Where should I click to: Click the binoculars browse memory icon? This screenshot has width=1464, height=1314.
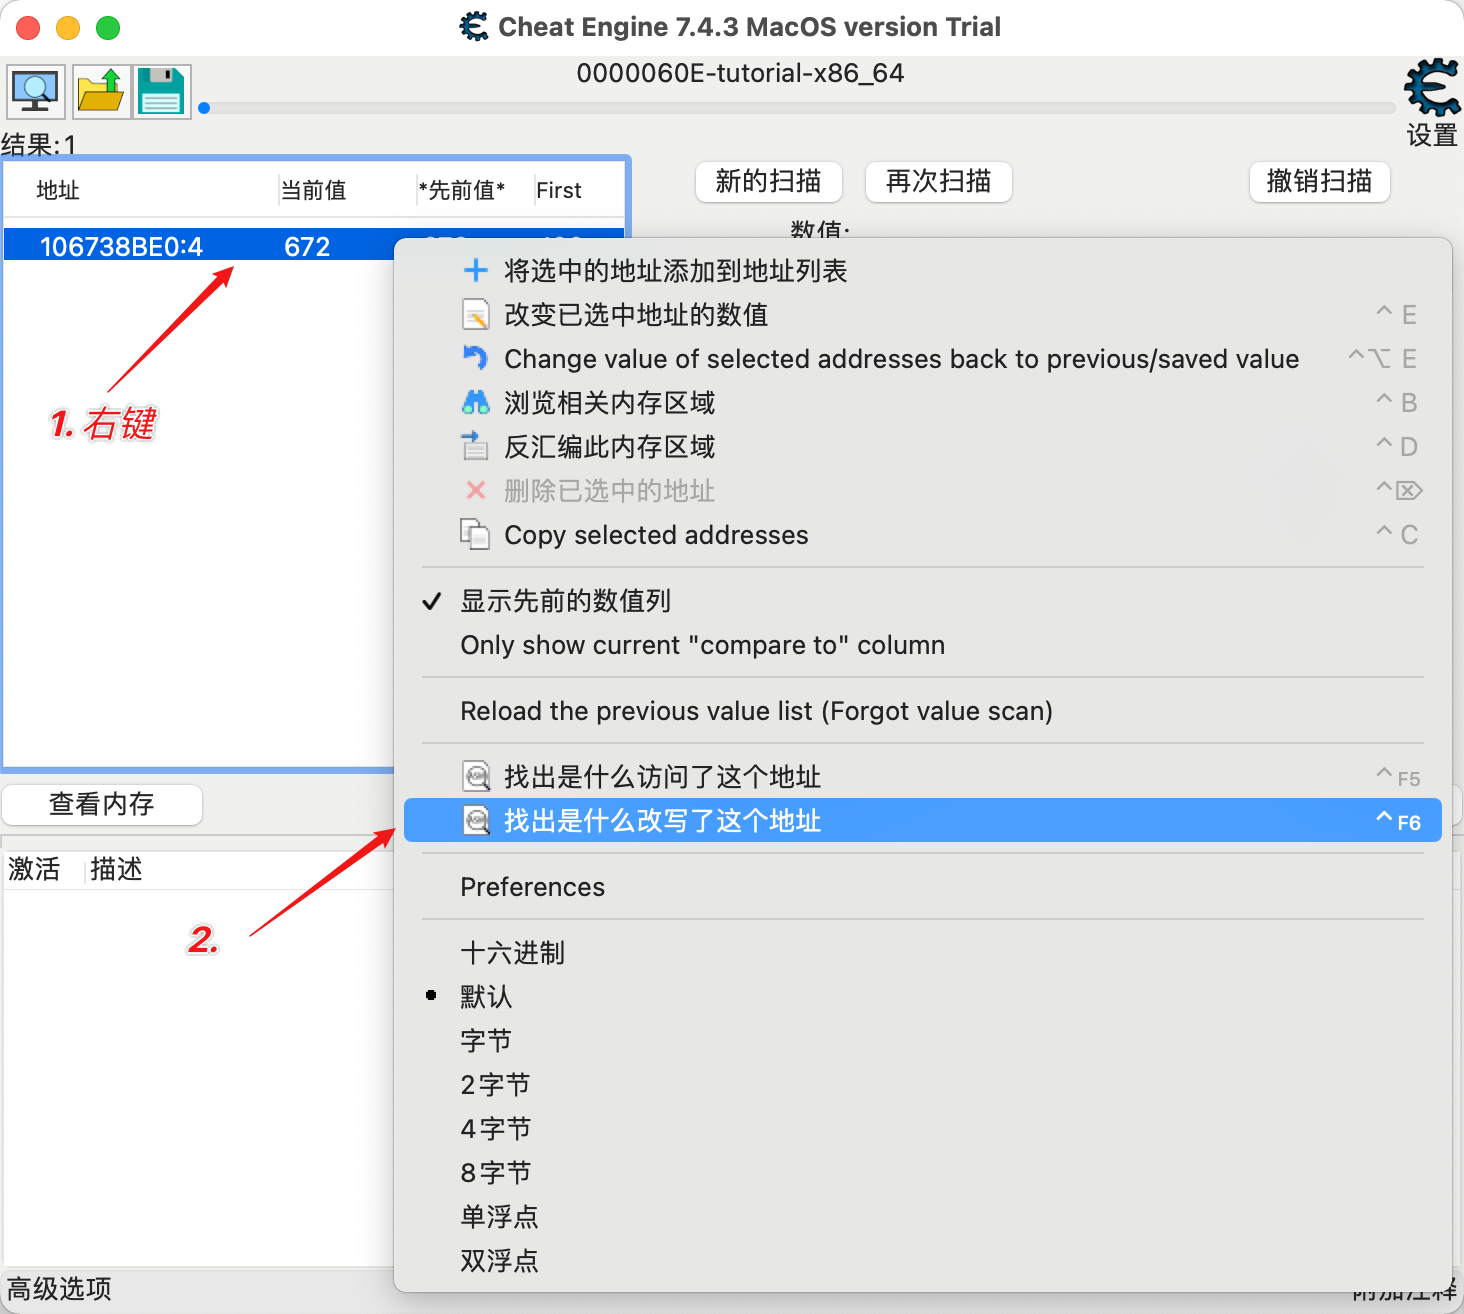point(476,402)
